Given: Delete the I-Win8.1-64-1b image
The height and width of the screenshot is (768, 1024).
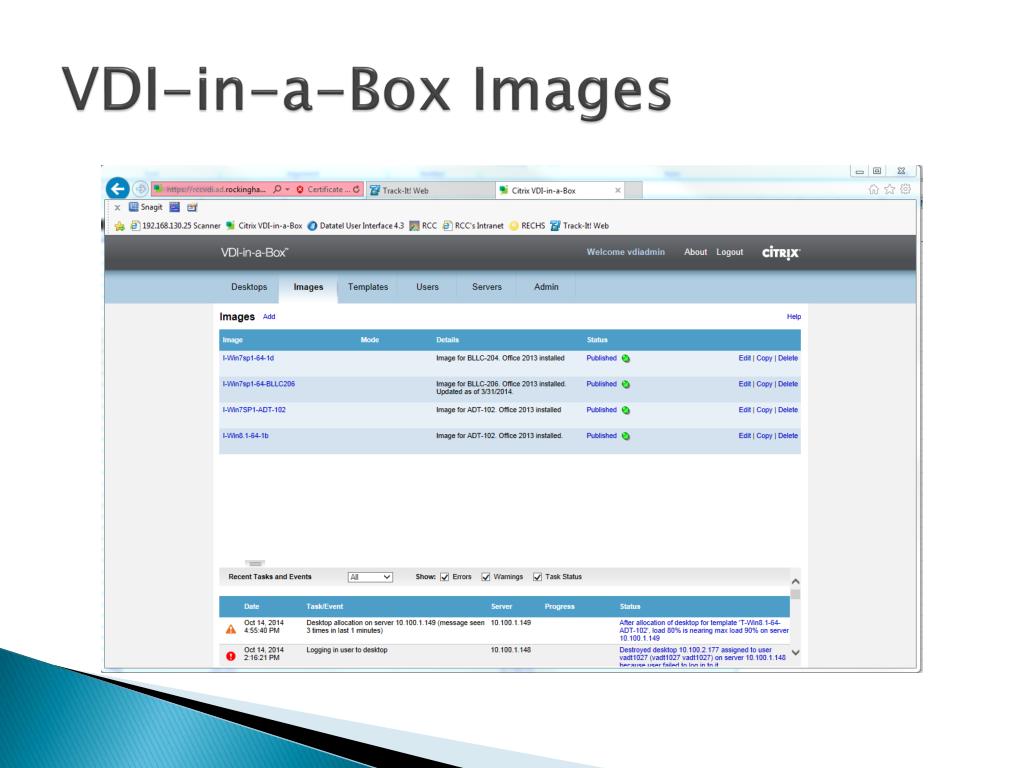Looking at the screenshot, I should pyautogui.click(x=788, y=436).
